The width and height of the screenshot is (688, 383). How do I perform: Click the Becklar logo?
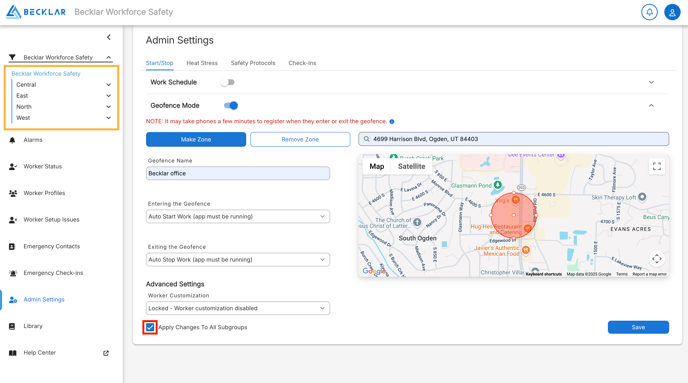tap(36, 12)
